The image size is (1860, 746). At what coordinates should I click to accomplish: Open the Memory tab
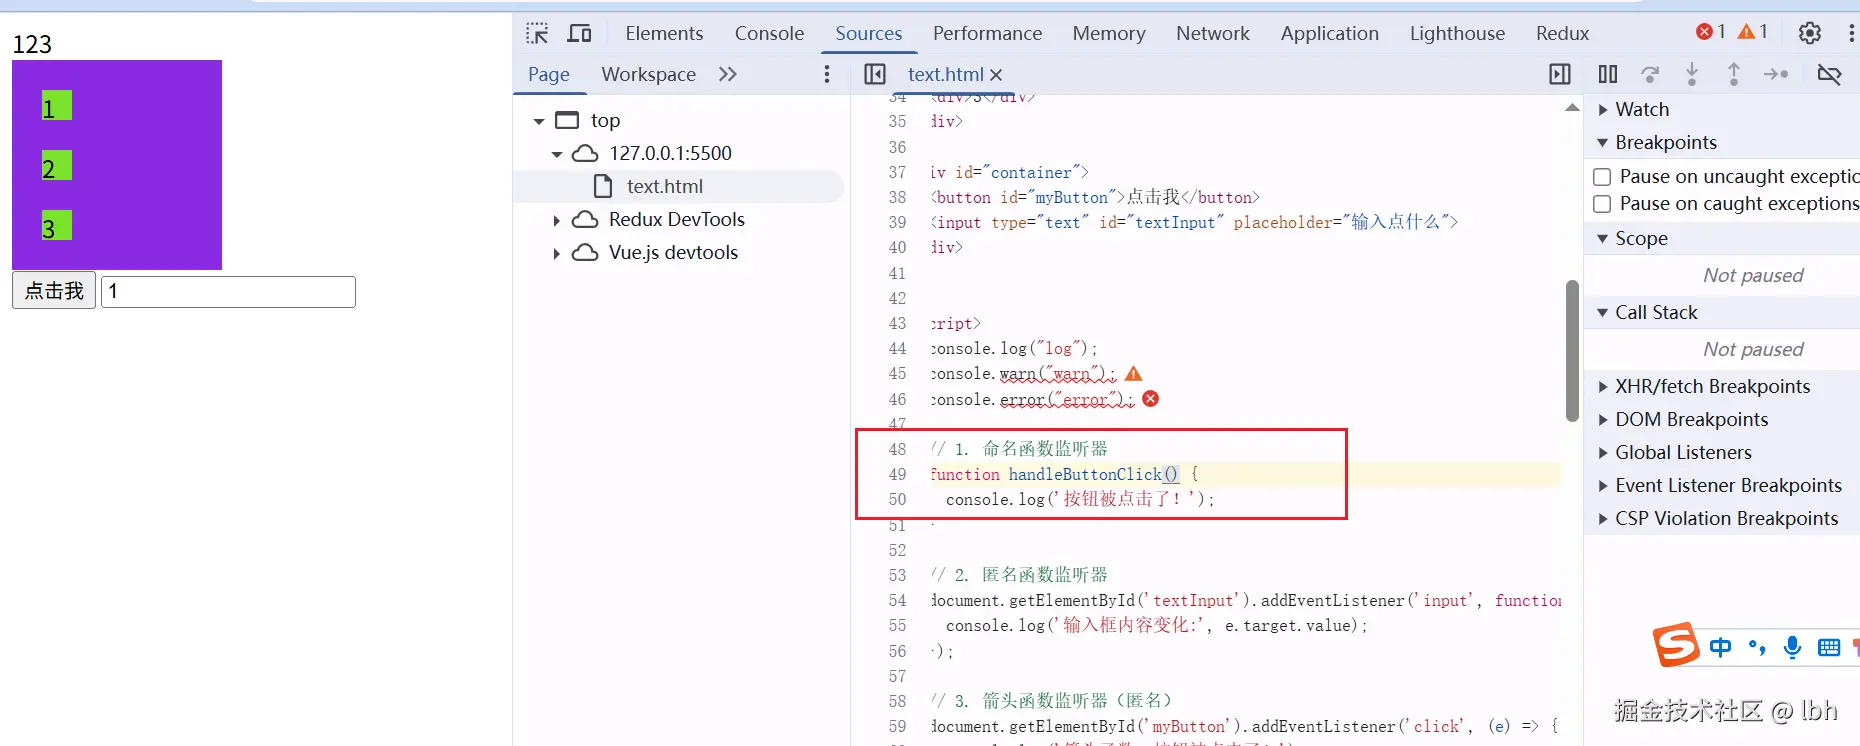coord(1109,33)
